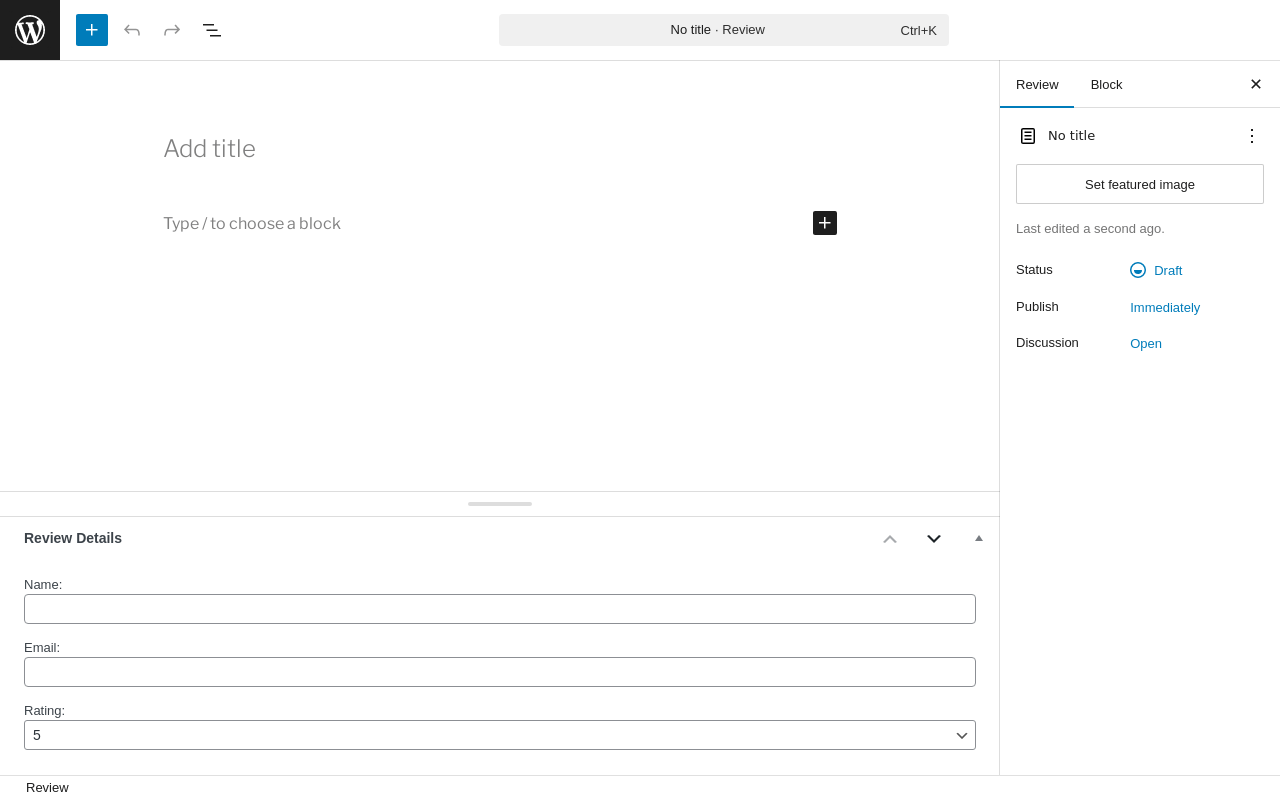Open the Document Overview list view
Image resolution: width=1280 pixels, height=800 pixels.
(212, 30)
